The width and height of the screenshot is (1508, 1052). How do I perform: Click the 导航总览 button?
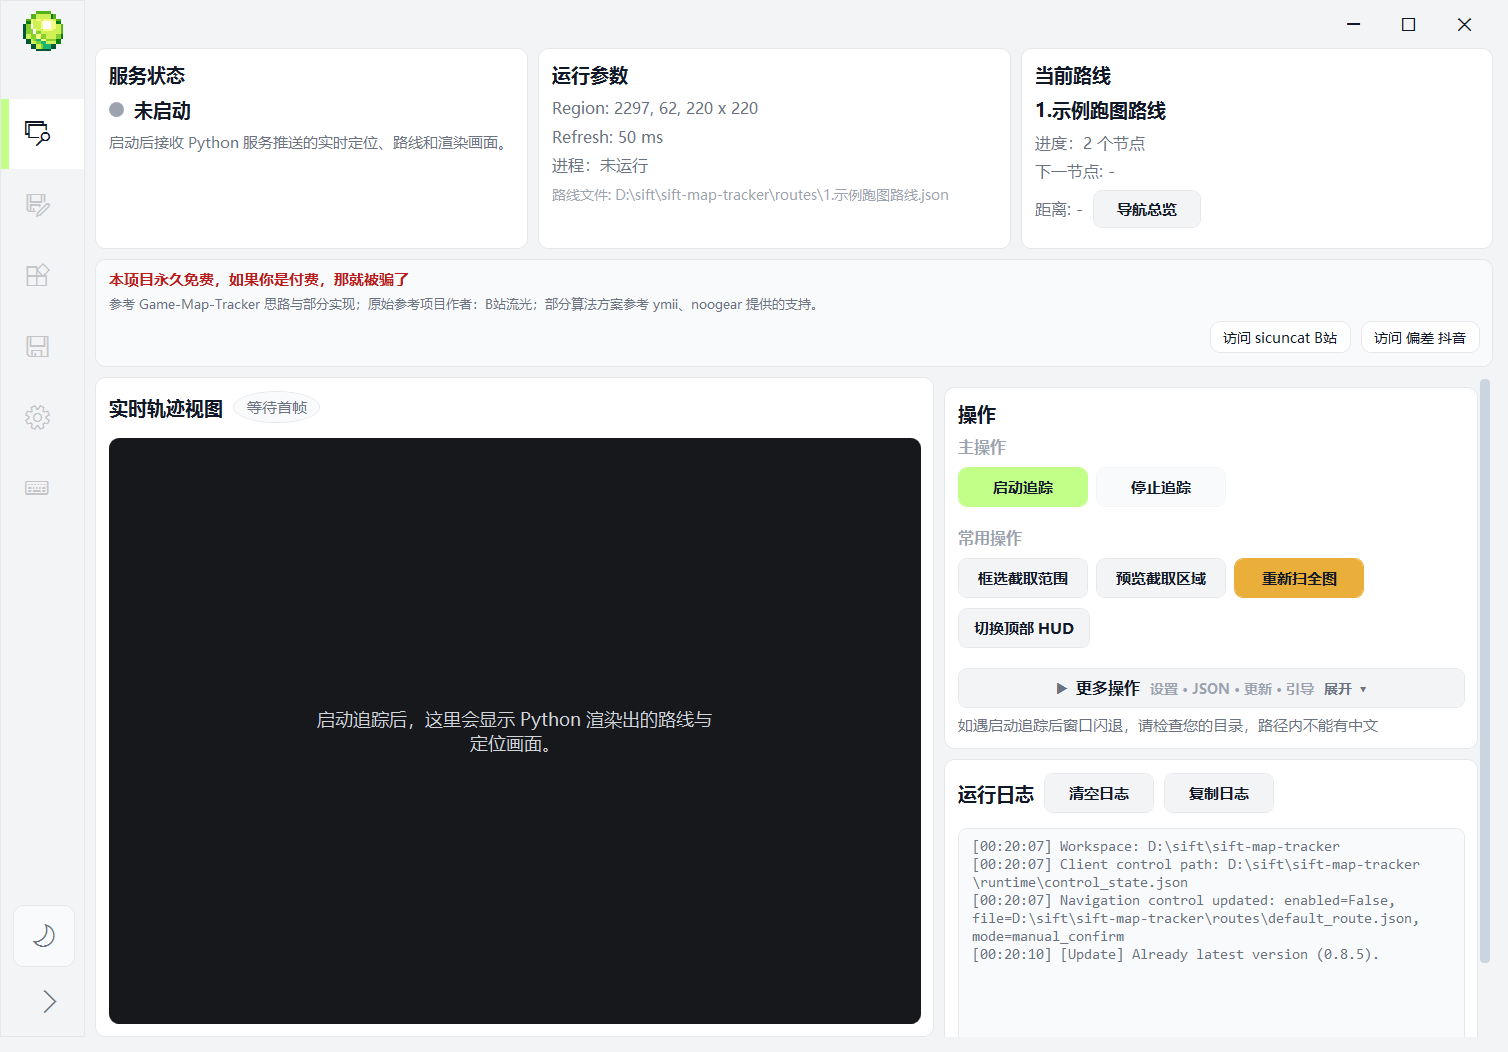(x=1146, y=209)
